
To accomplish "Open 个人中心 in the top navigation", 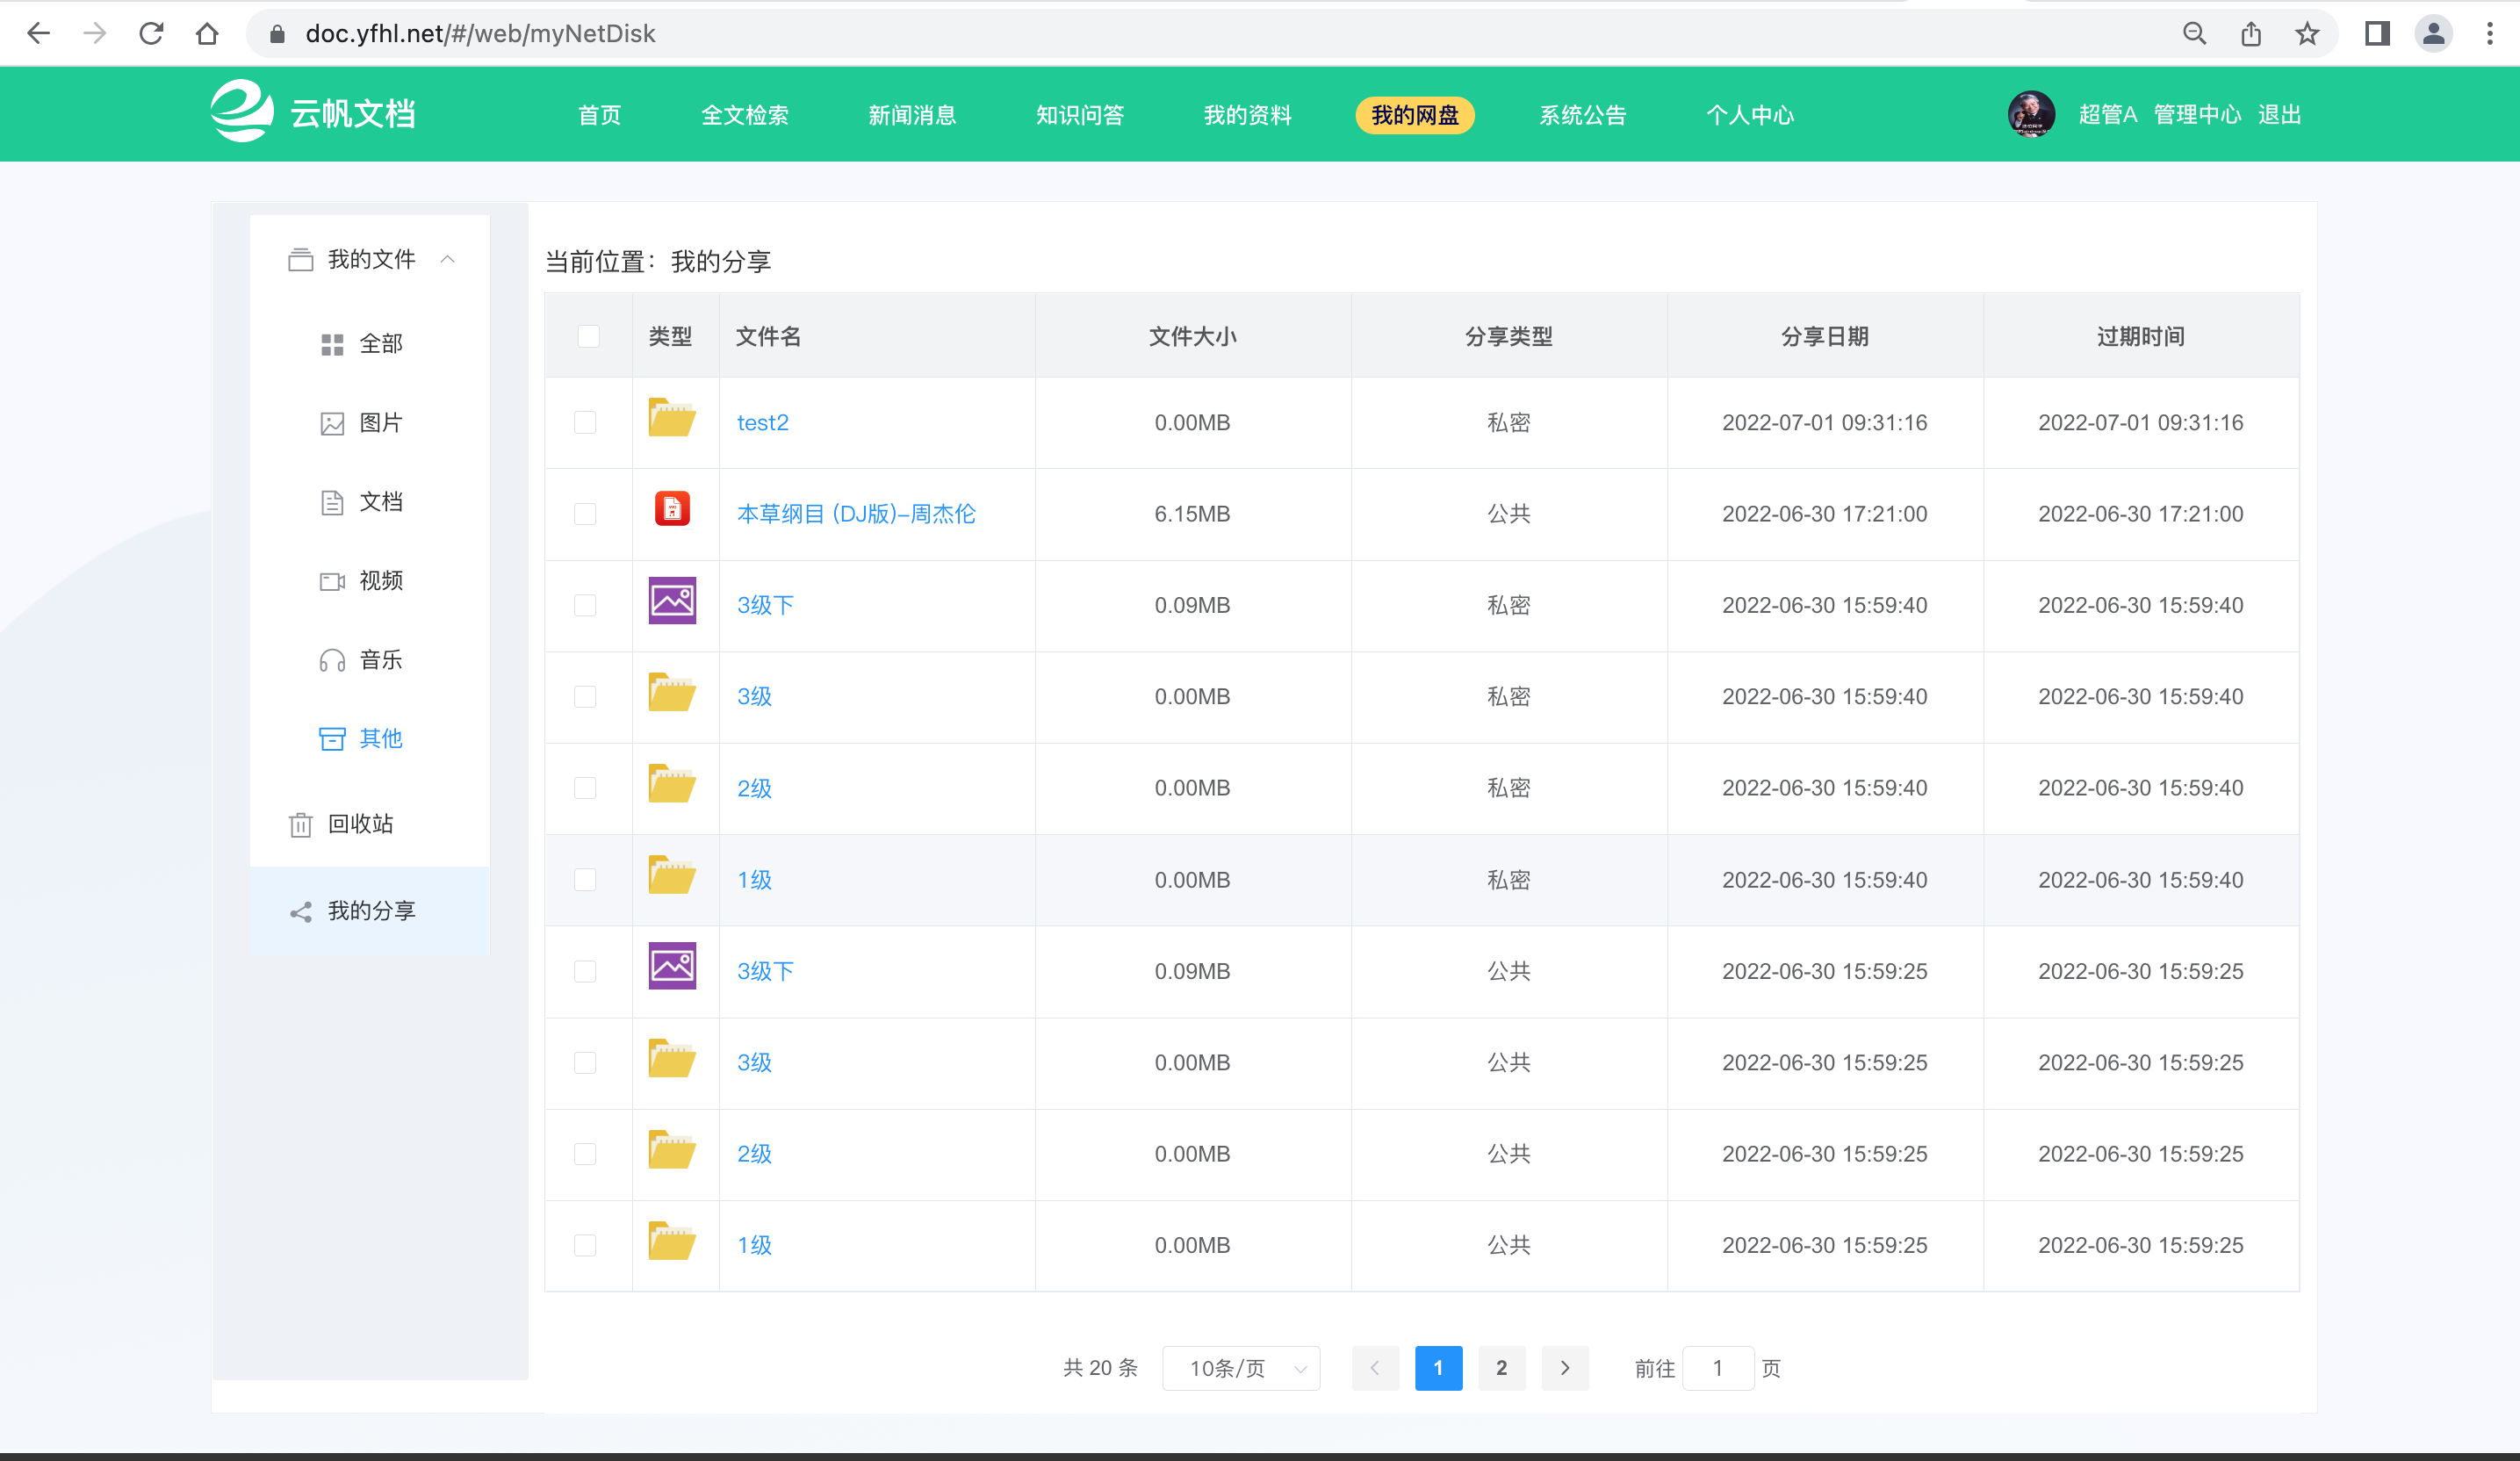I will pos(1750,115).
